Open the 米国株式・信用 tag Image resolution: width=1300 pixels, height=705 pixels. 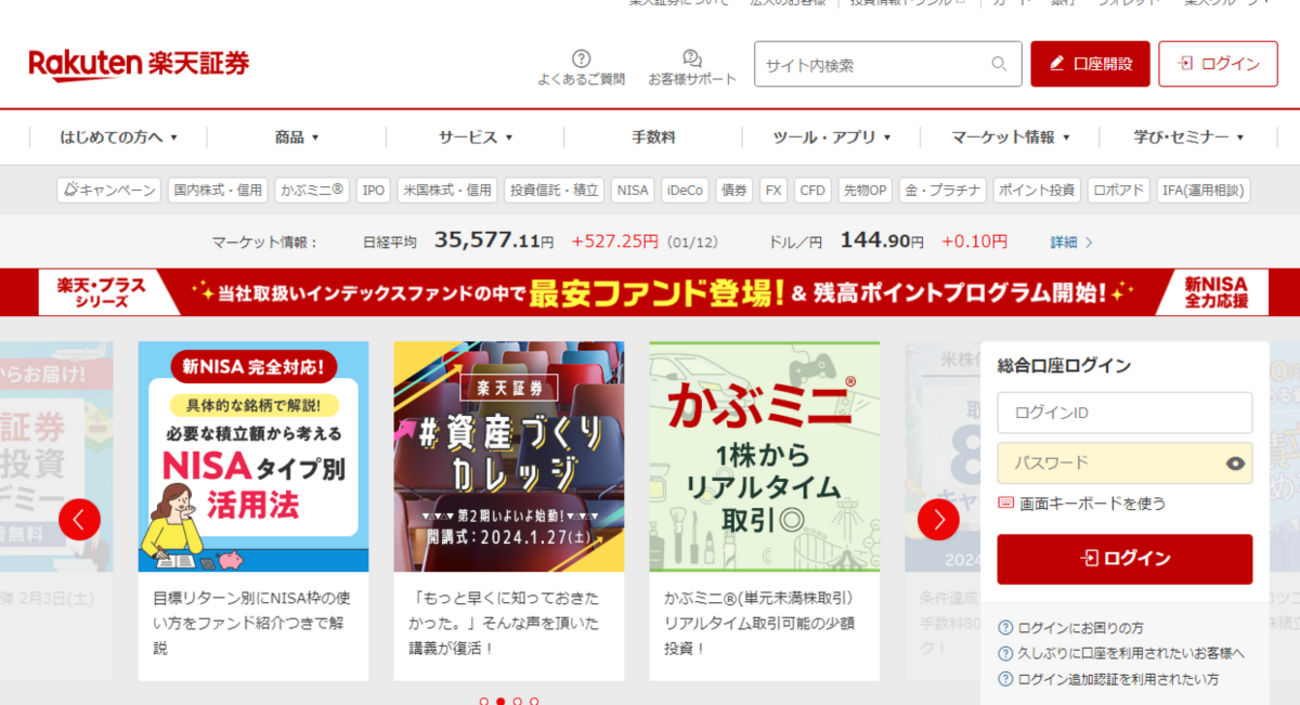pyautogui.click(x=447, y=190)
